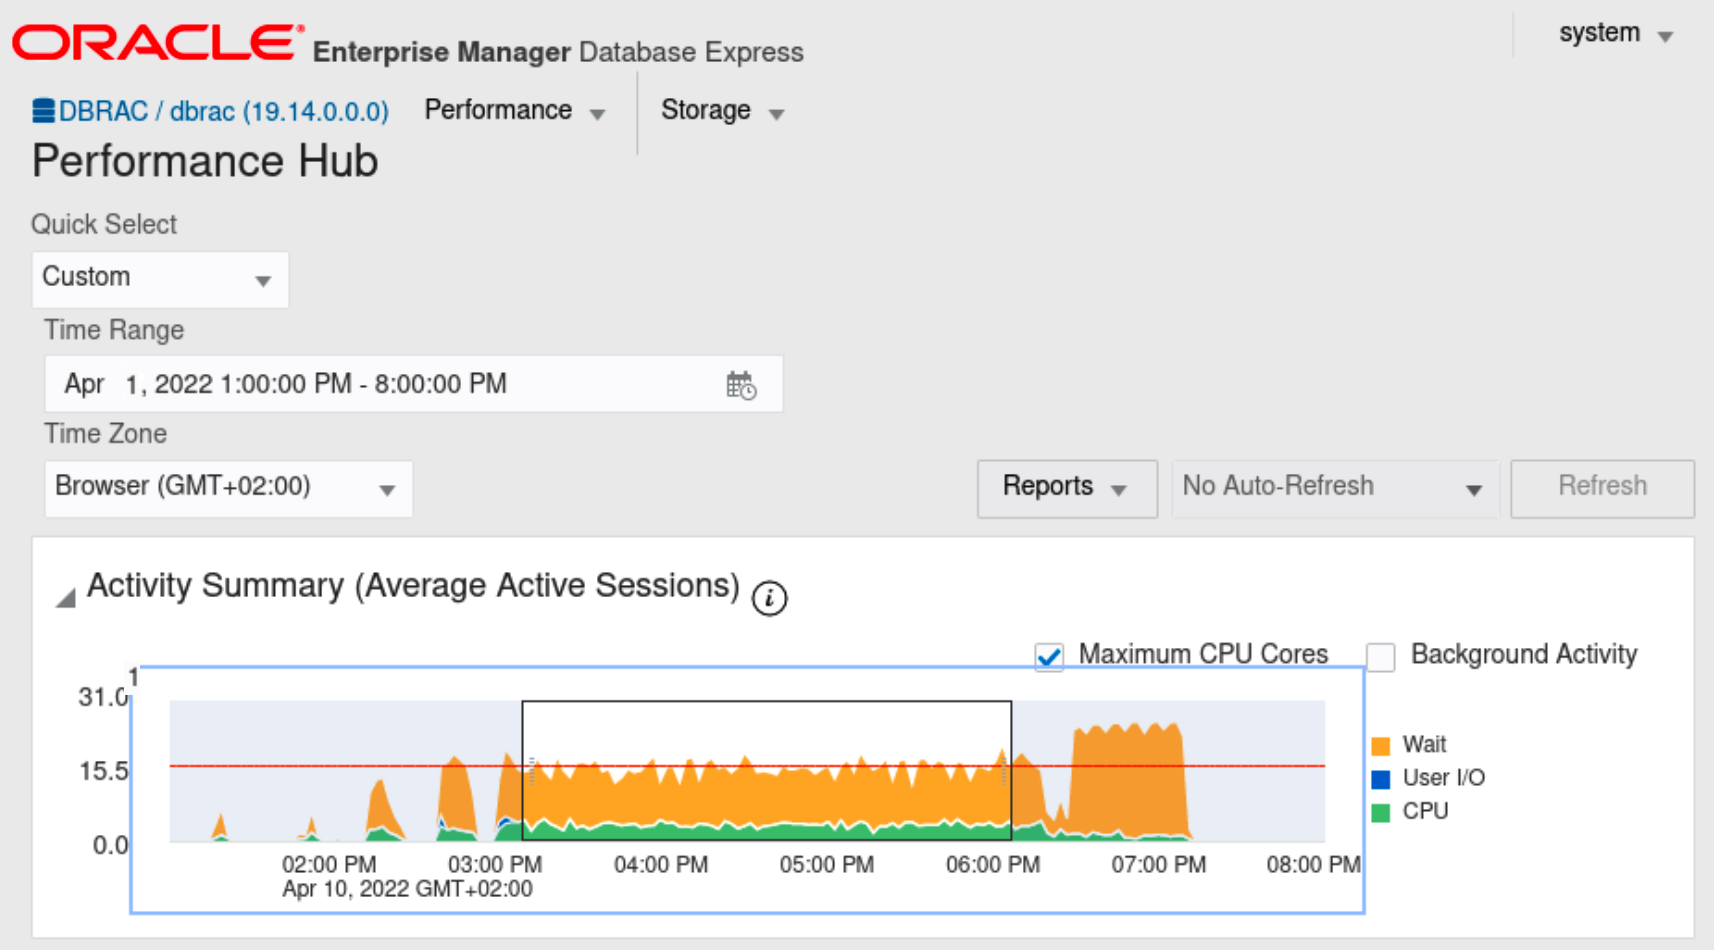Click the Activity Summary info icon
Image resolution: width=1714 pixels, height=950 pixels.
tap(769, 598)
